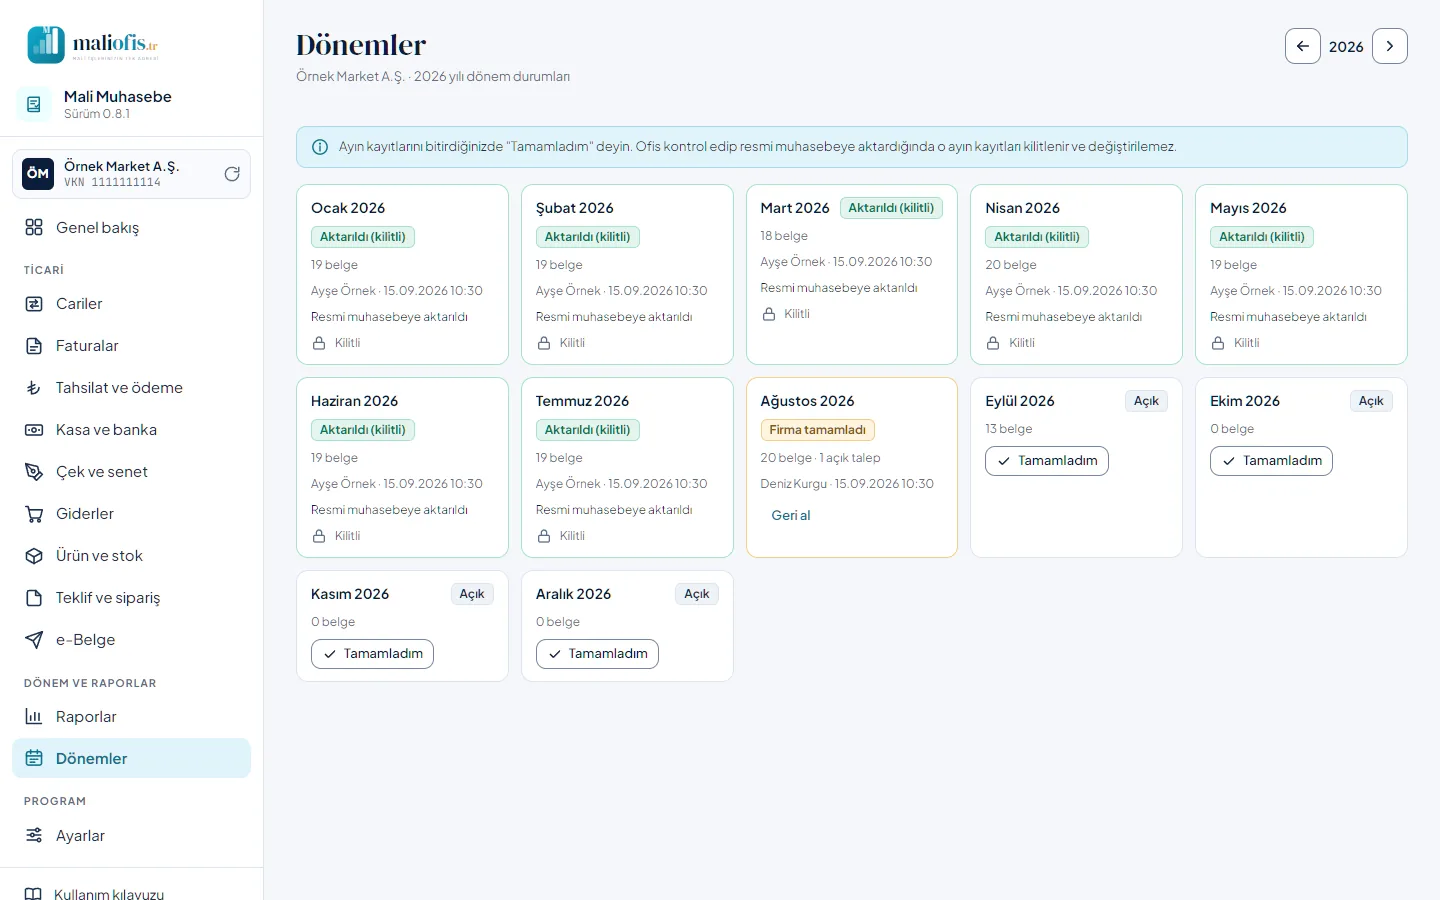Open Tahsilat ve ödeme
Screen dimensions: 1440x900
pyautogui.click(x=131, y=388)
